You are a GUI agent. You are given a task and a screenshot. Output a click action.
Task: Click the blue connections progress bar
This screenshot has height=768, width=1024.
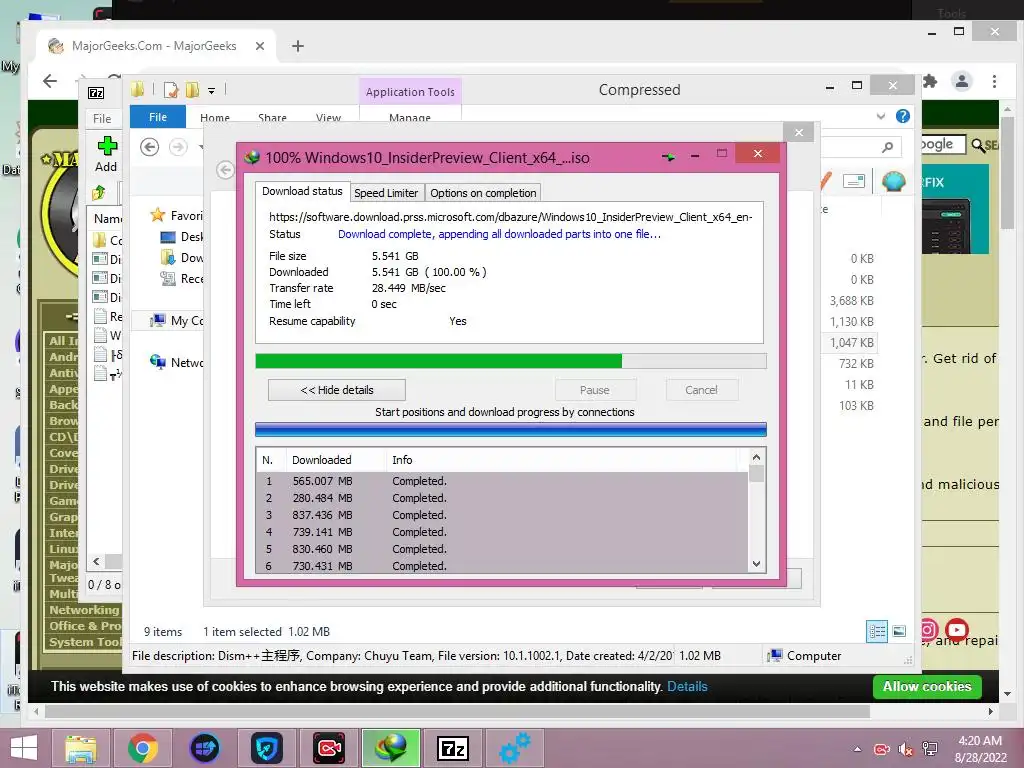tap(511, 429)
